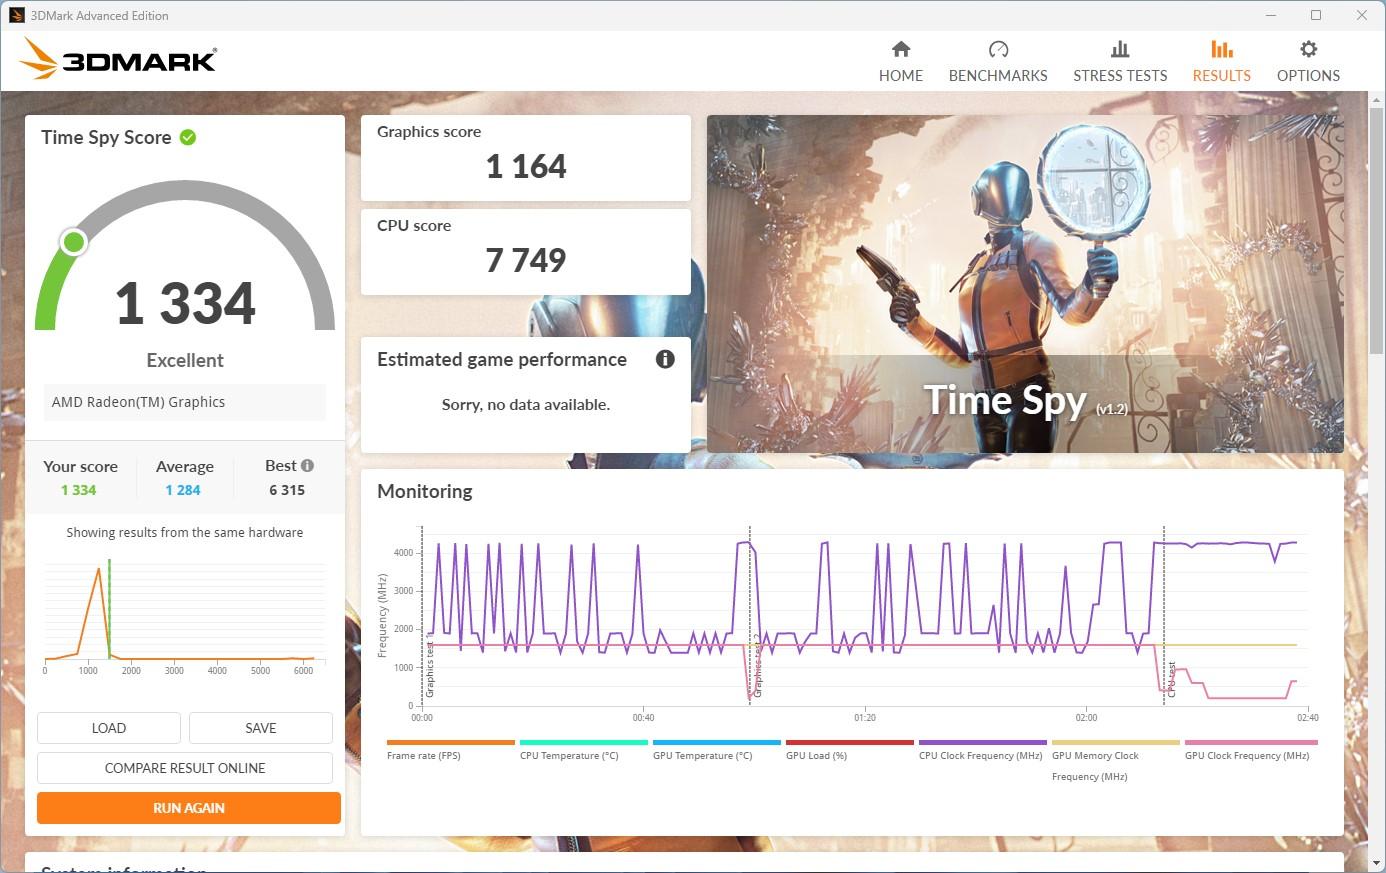Toggle GPU Clock Frequency legend
Image resolution: width=1386 pixels, height=873 pixels.
coord(1250,750)
